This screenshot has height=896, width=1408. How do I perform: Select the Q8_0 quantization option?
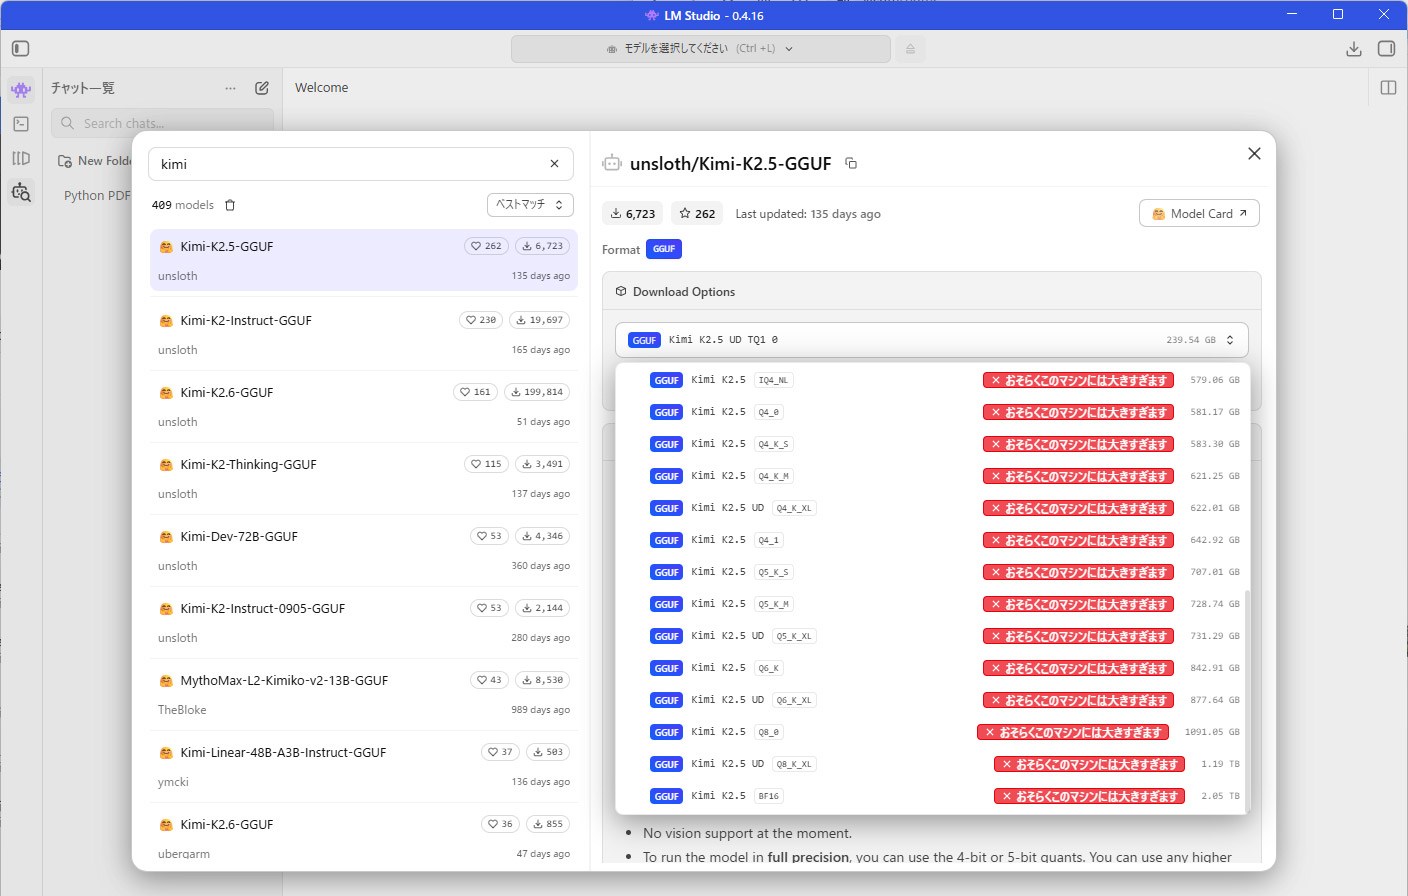(x=931, y=732)
